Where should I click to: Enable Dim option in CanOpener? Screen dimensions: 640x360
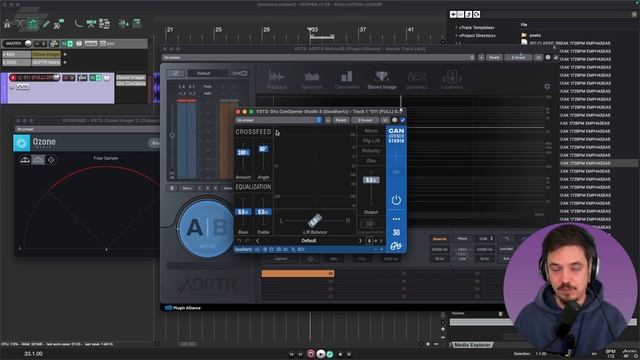pyautogui.click(x=371, y=161)
